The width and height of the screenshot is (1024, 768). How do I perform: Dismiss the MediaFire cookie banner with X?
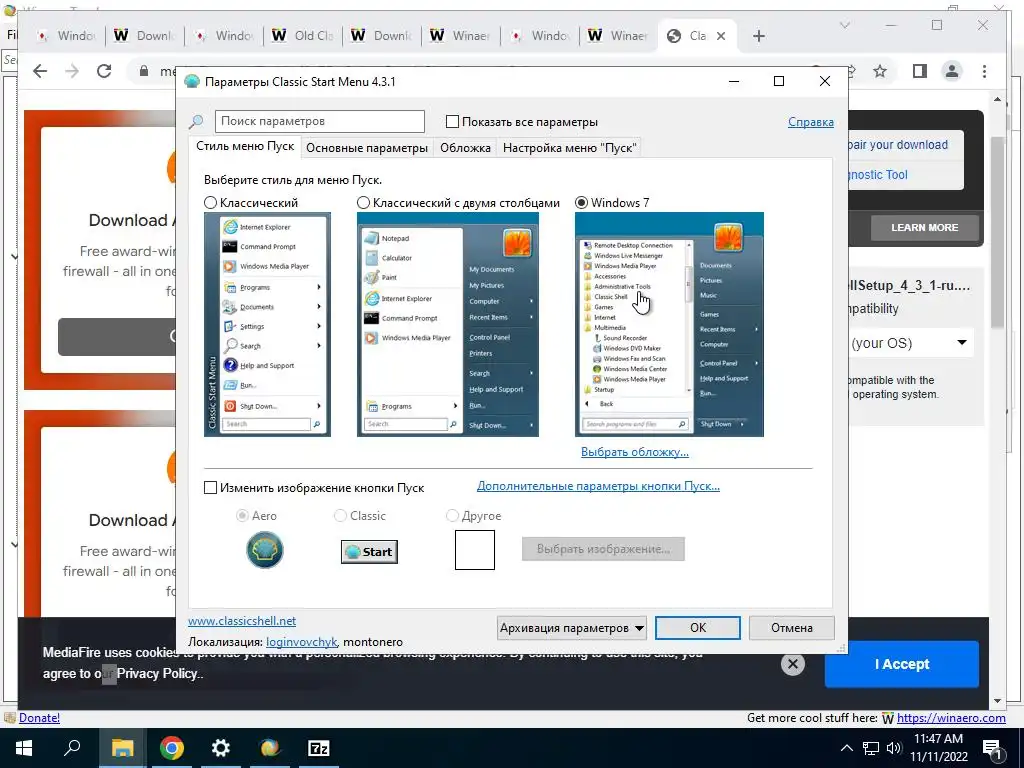[x=793, y=664]
